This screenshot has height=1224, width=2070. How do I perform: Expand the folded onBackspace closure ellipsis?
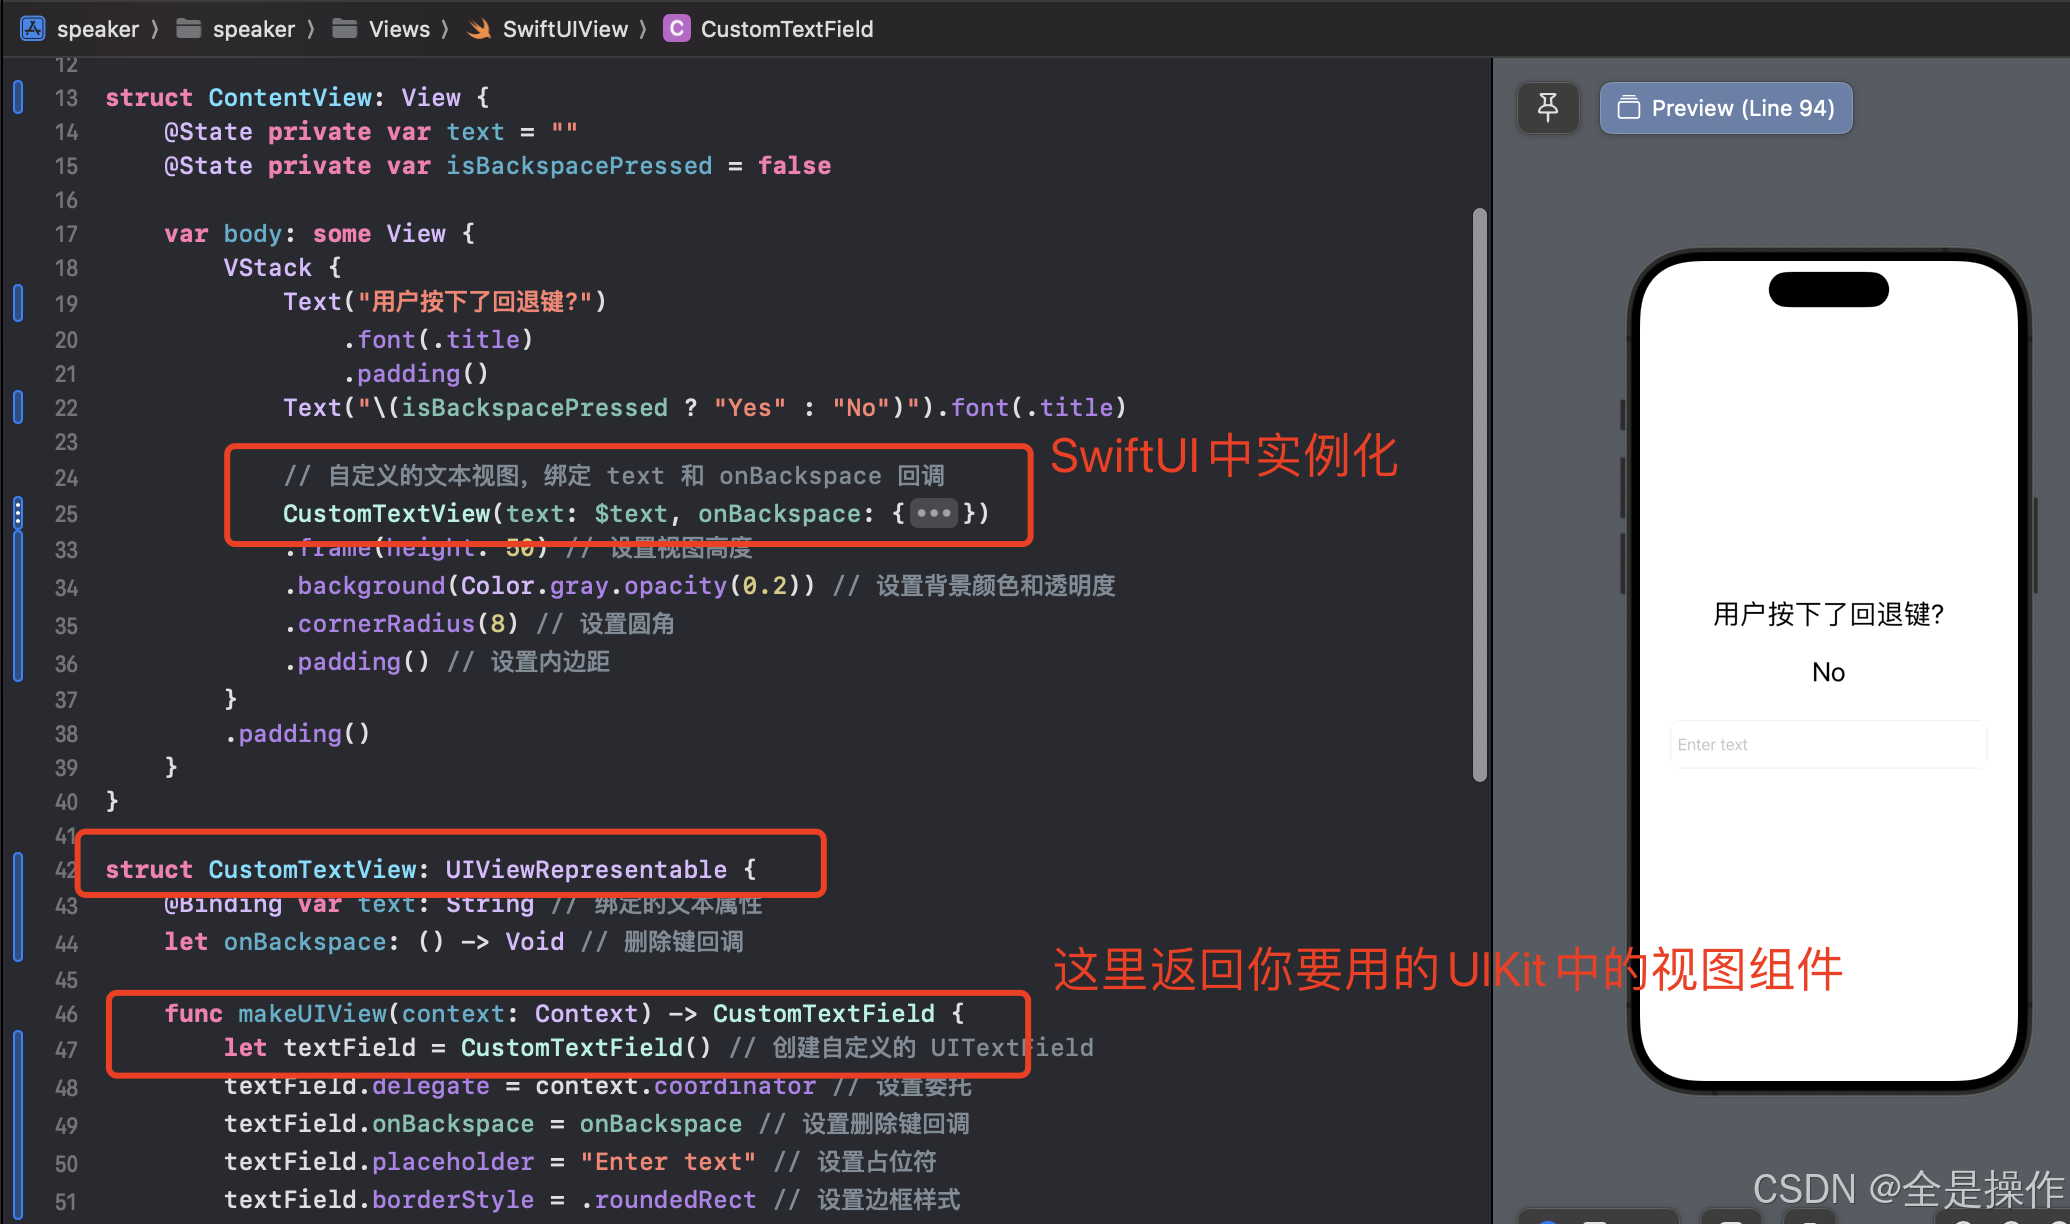pyautogui.click(x=933, y=513)
